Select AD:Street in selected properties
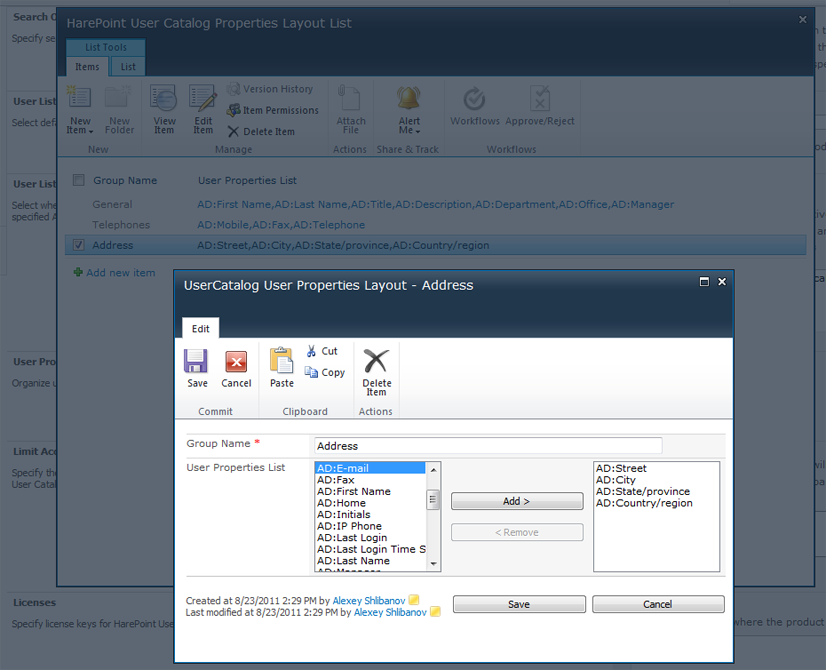The width and height of the screenshot is (826, 670). click(x=656, y=468)
